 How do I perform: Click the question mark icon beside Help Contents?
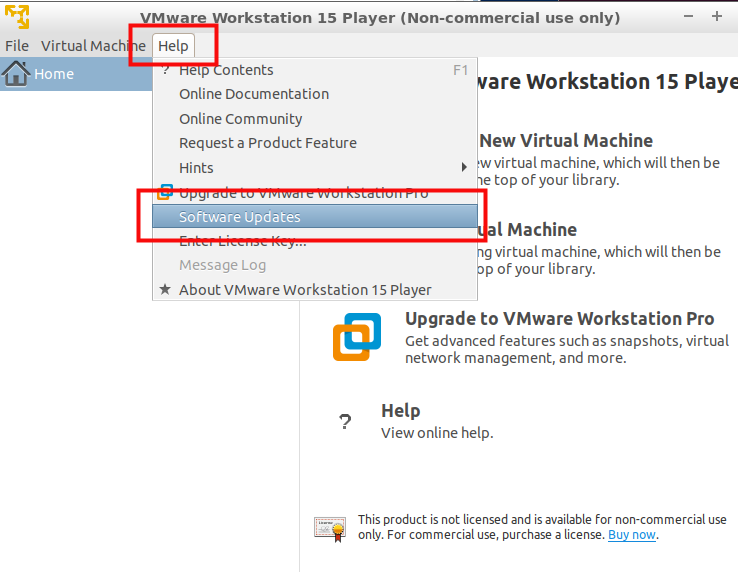165,70
